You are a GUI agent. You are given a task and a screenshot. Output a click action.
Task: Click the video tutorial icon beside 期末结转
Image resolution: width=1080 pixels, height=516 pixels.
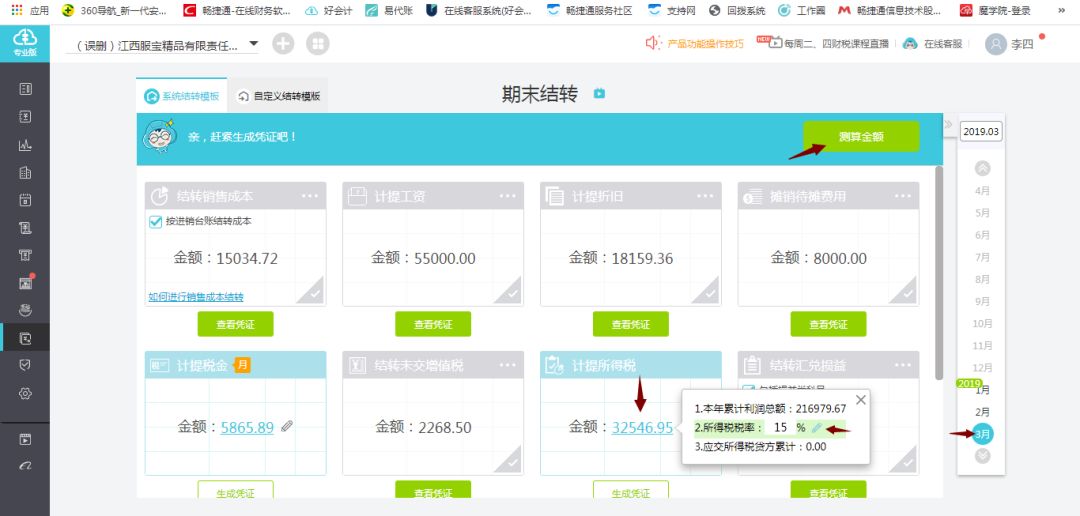(x=599, y=94)
